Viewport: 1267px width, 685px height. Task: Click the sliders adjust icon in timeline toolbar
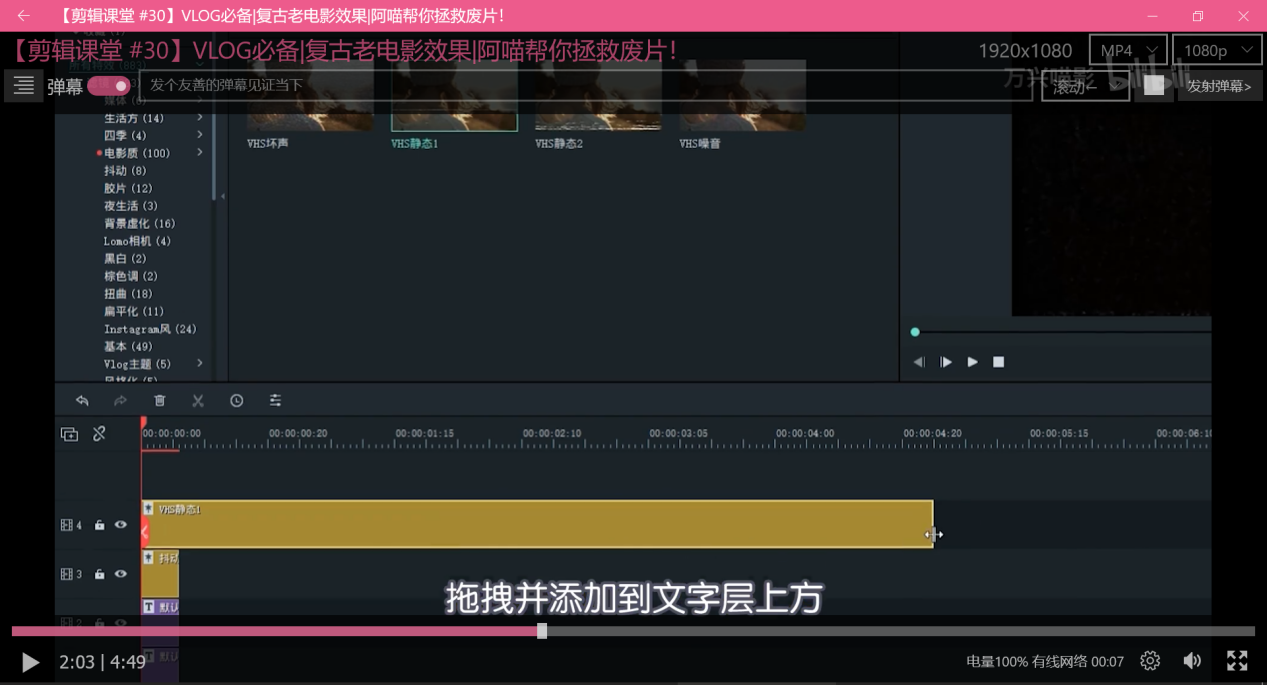(x=275, y=401)
